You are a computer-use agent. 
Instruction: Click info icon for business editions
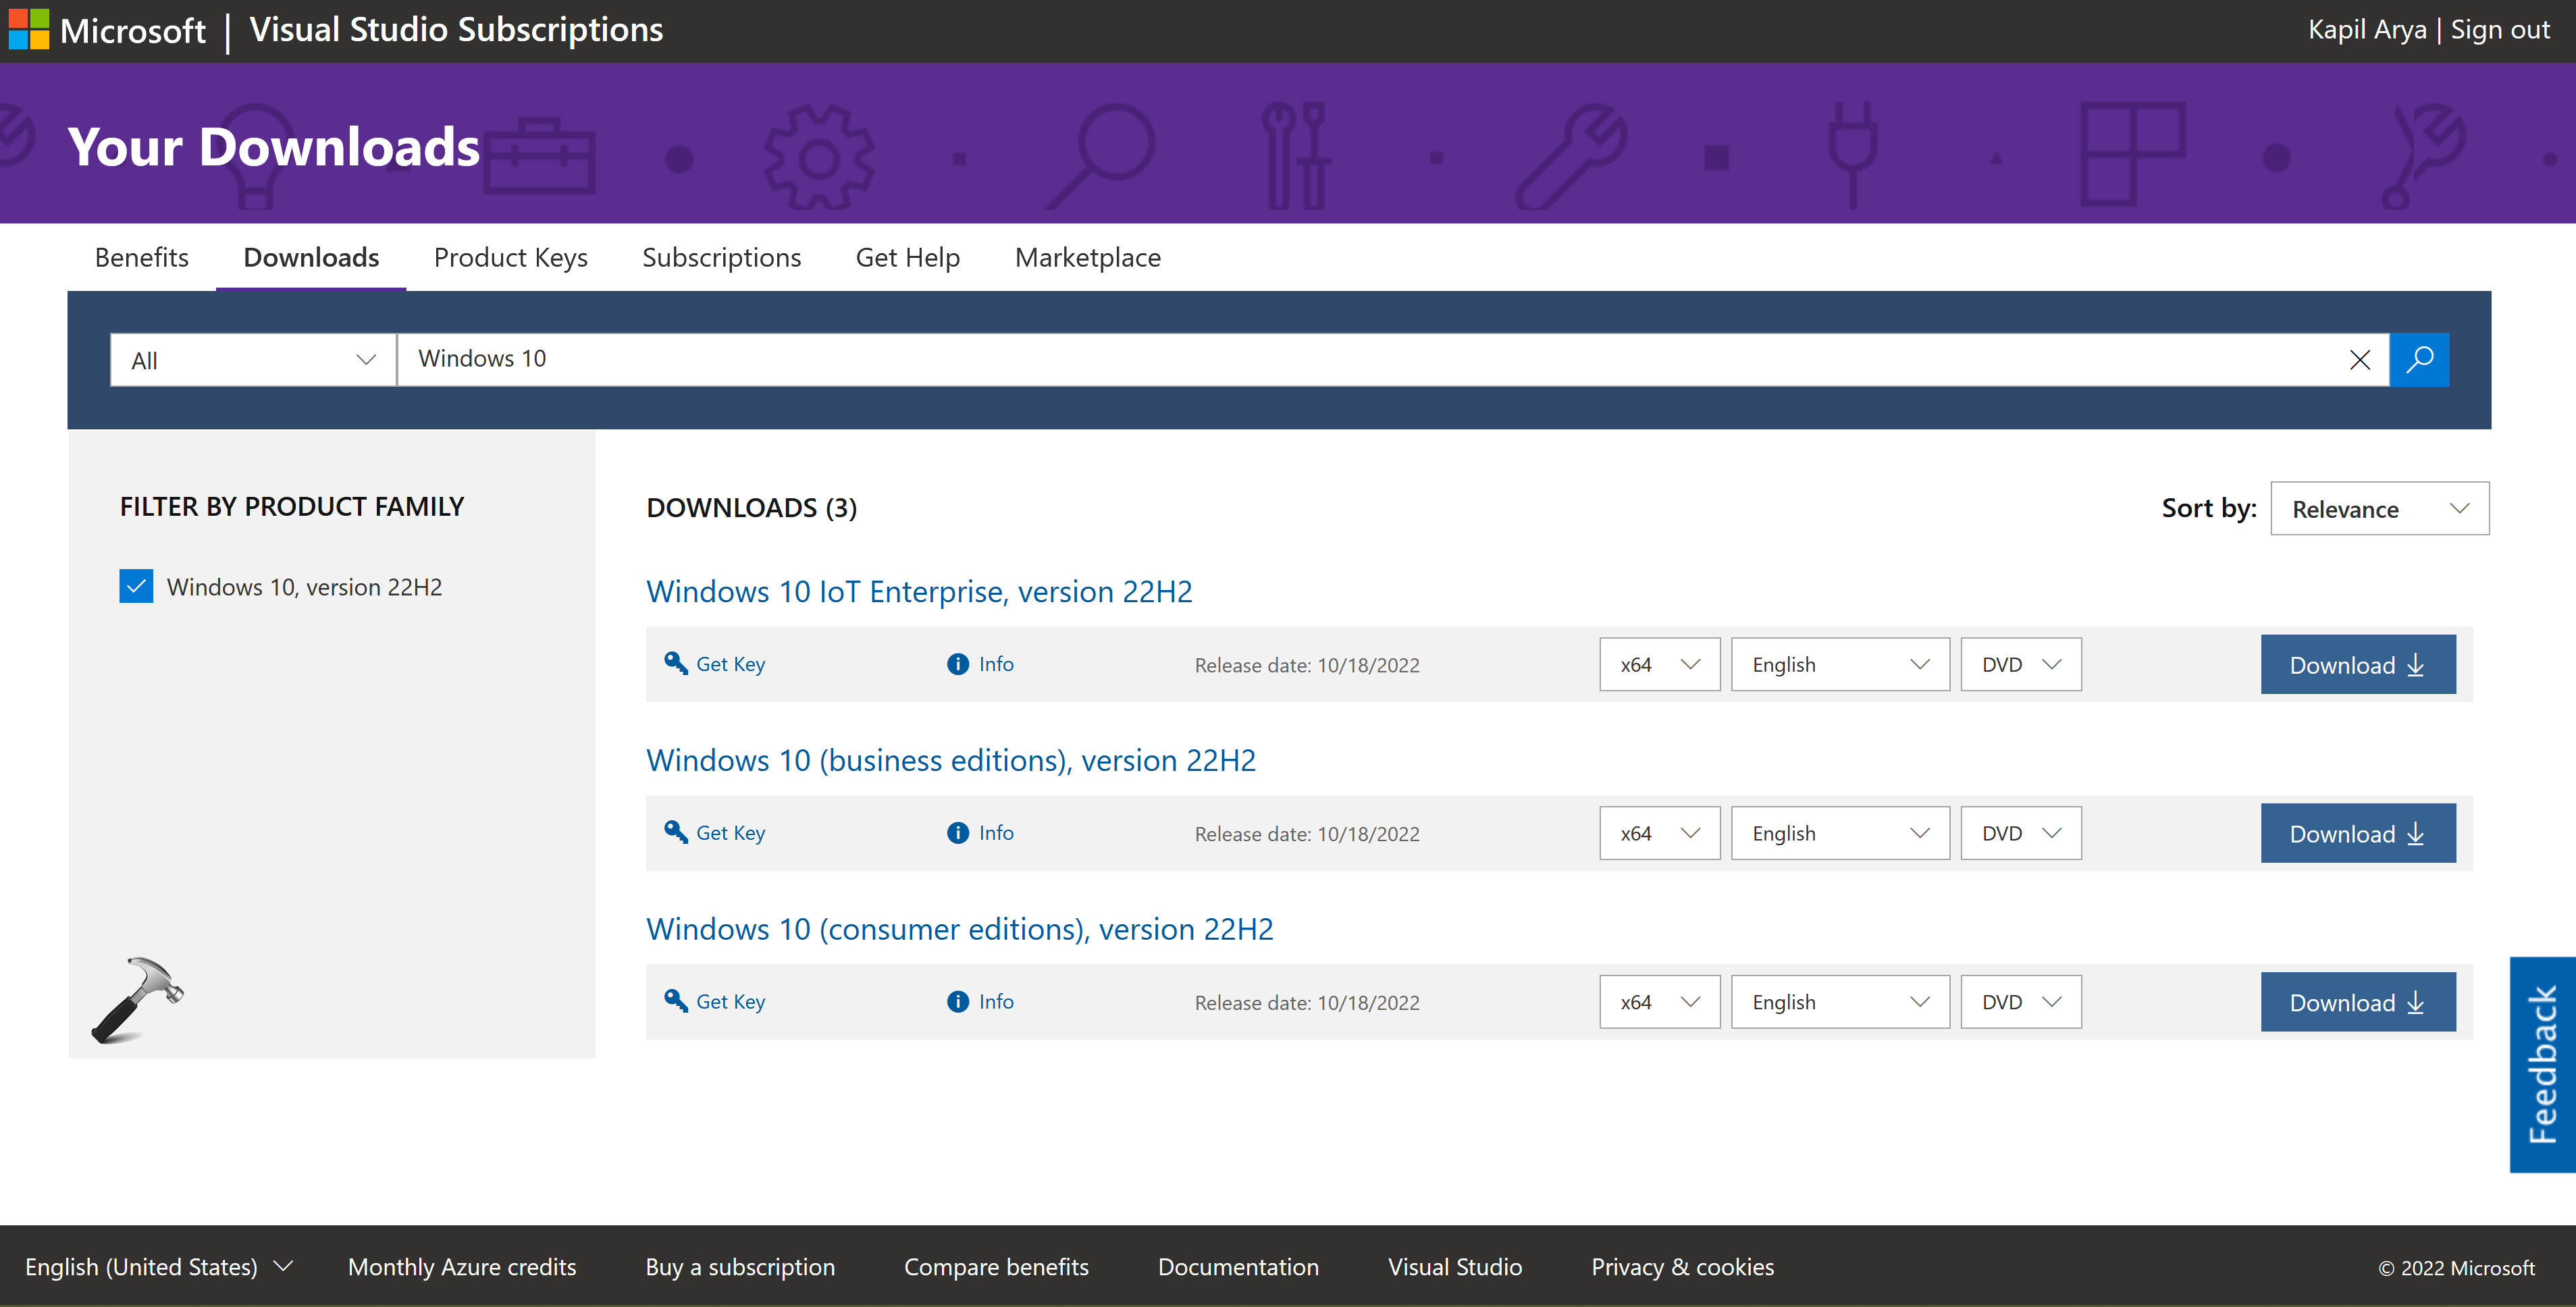[x=957, y=833]
